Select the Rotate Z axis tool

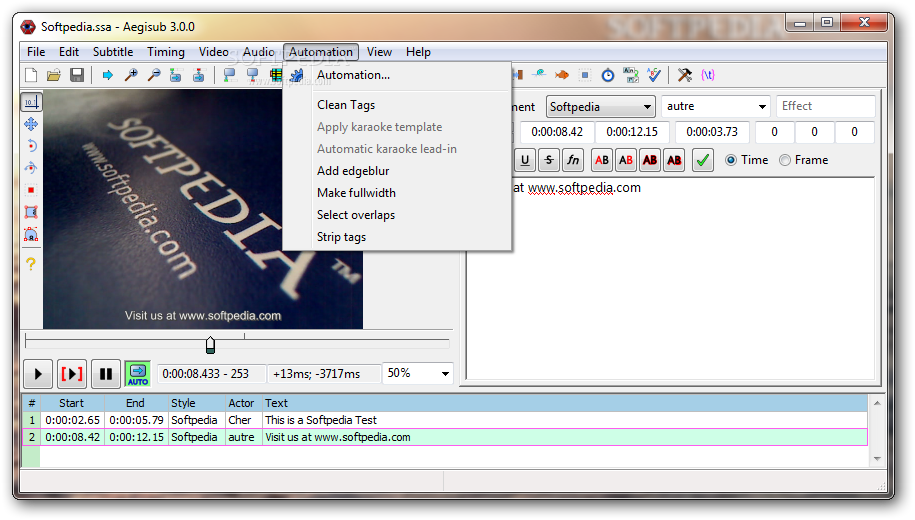coord(31,146)
